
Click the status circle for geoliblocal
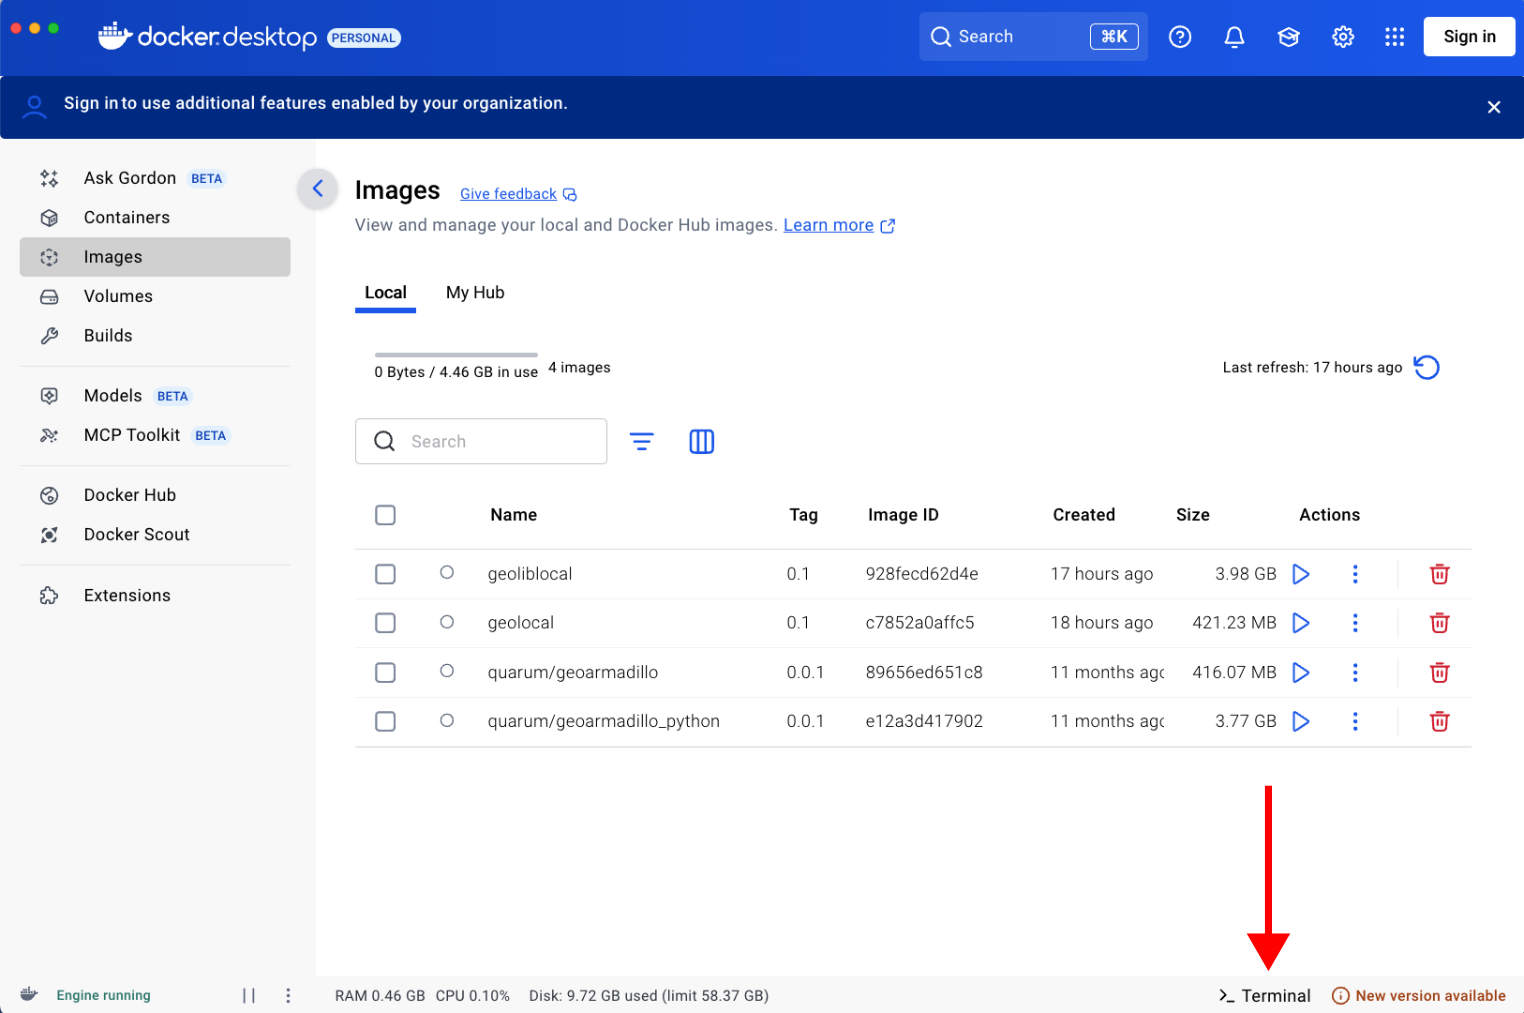pos(447,572)
